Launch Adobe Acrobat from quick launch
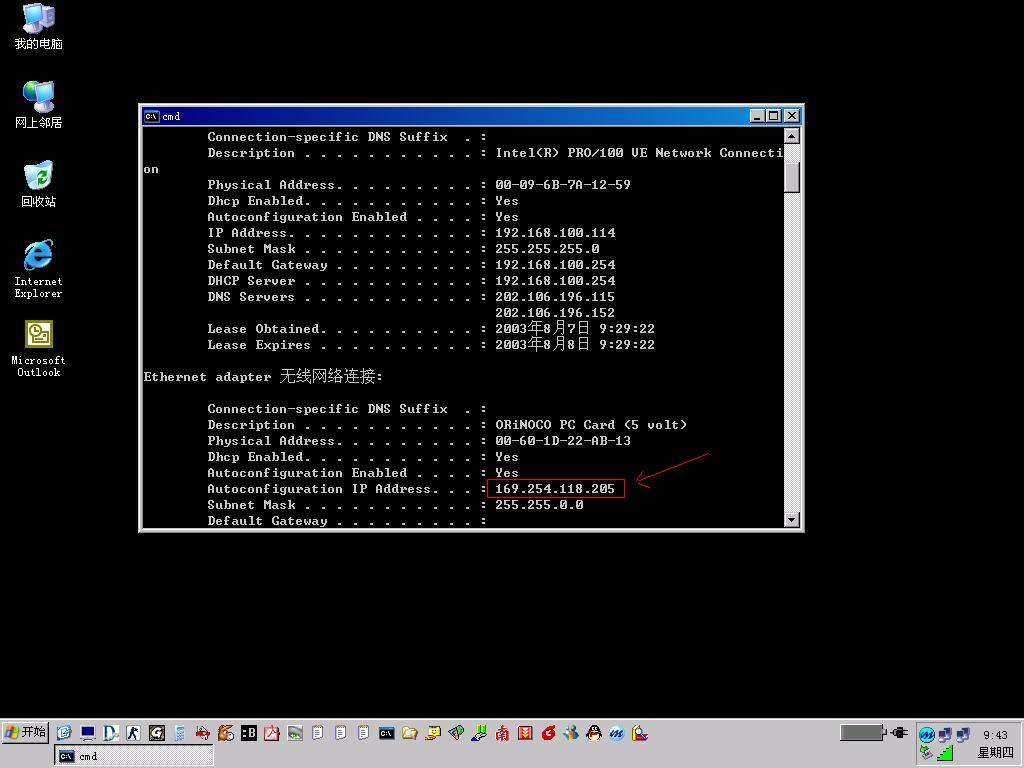The width and height of the screenshot is (1024, 768). [x=272, y=733]
